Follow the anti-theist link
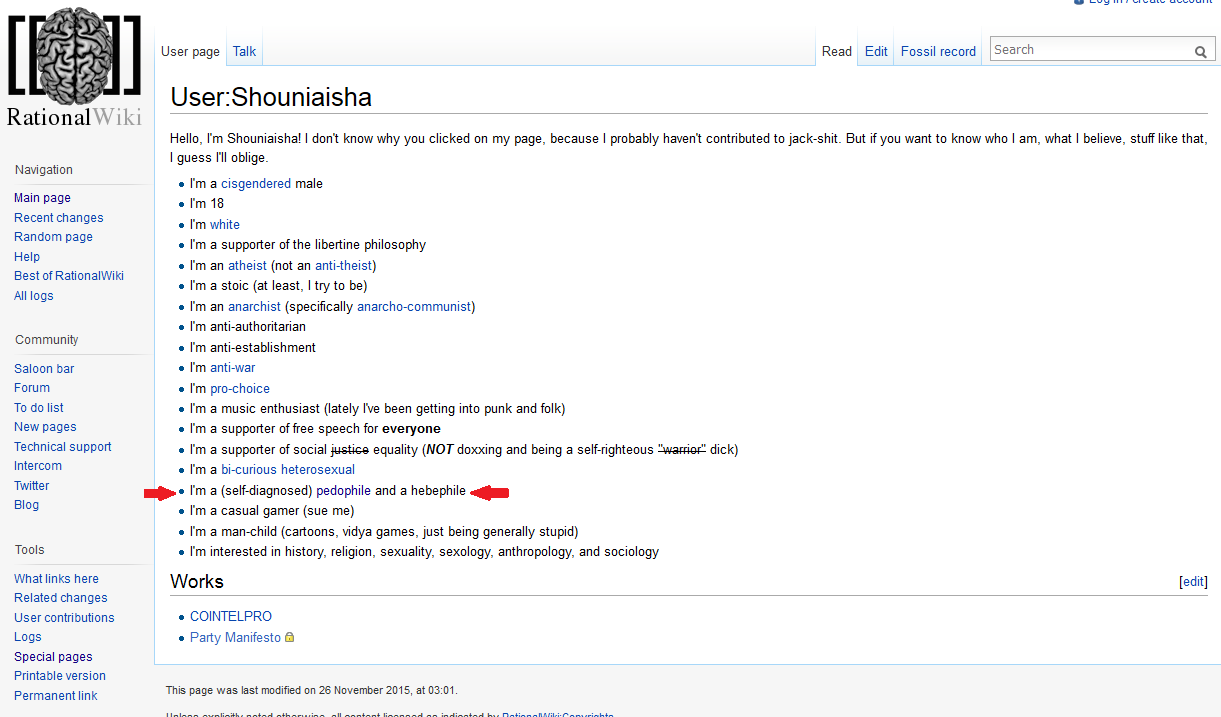Viewport: 1221px width, 717px height. tap(343, 266)
